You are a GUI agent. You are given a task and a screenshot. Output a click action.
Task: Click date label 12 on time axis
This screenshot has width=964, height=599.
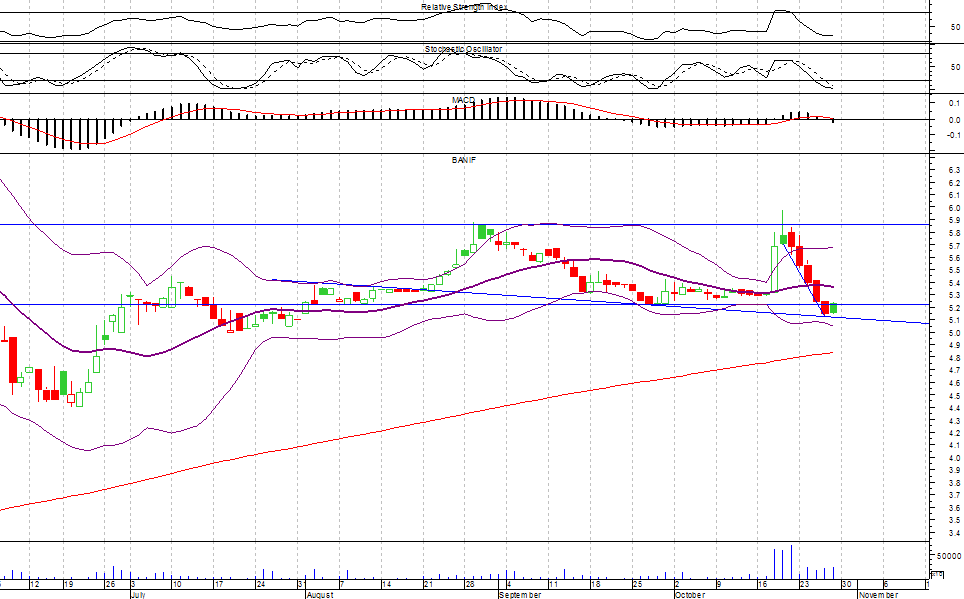click(x=34, y=584)
